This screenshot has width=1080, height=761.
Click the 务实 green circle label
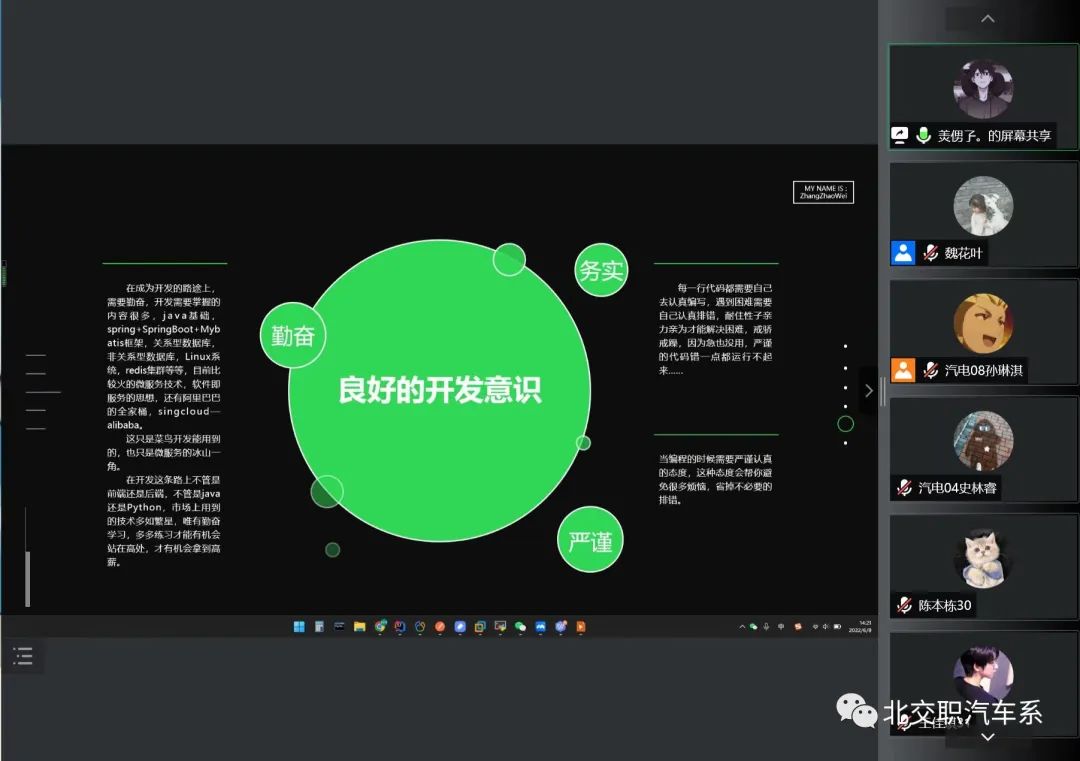601,270
